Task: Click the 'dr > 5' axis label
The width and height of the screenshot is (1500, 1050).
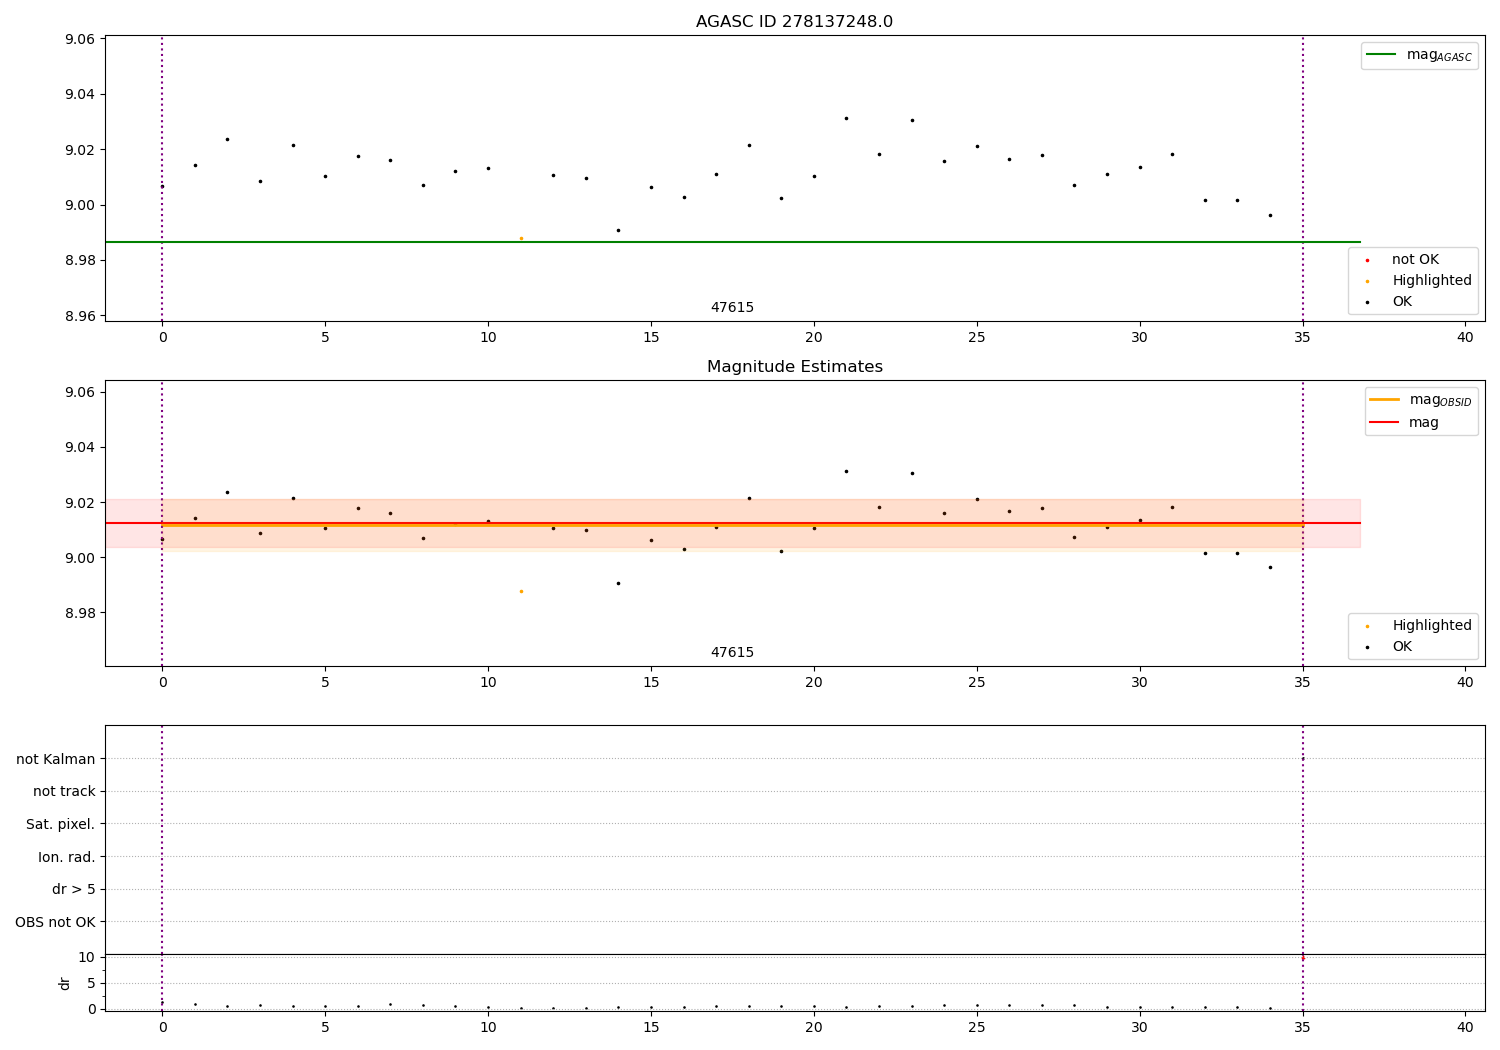Action: tap(74, 890)
